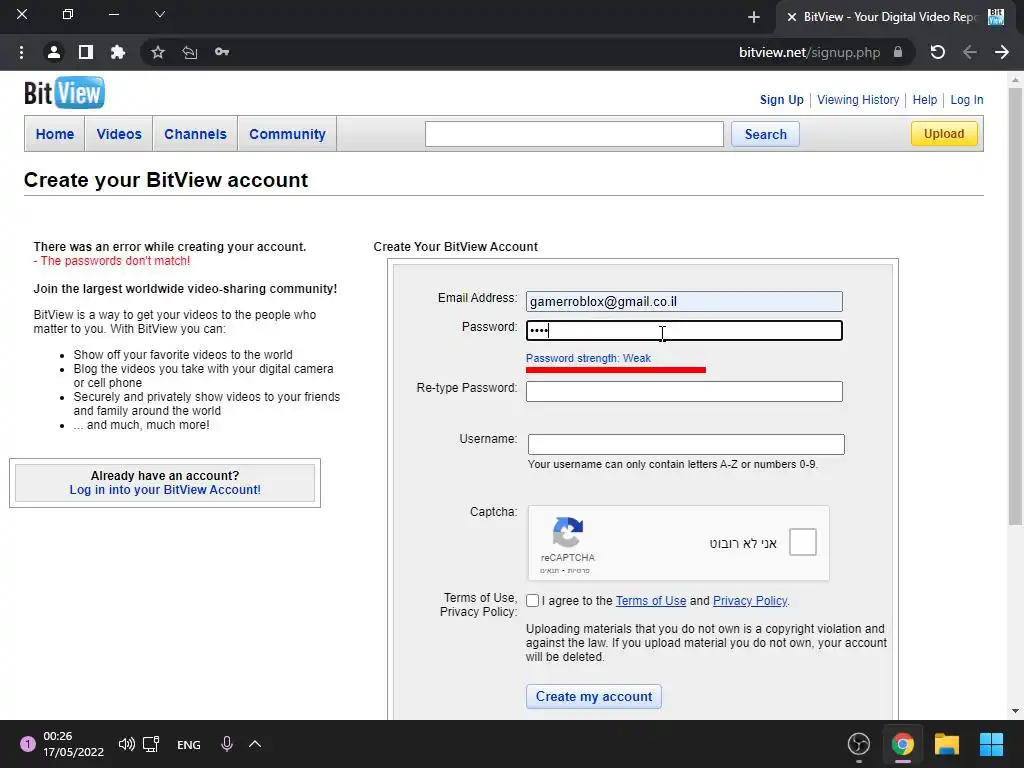Go back using the left arrow
The height and width of the screenshot is (768, 1024).
pos(970,52)
